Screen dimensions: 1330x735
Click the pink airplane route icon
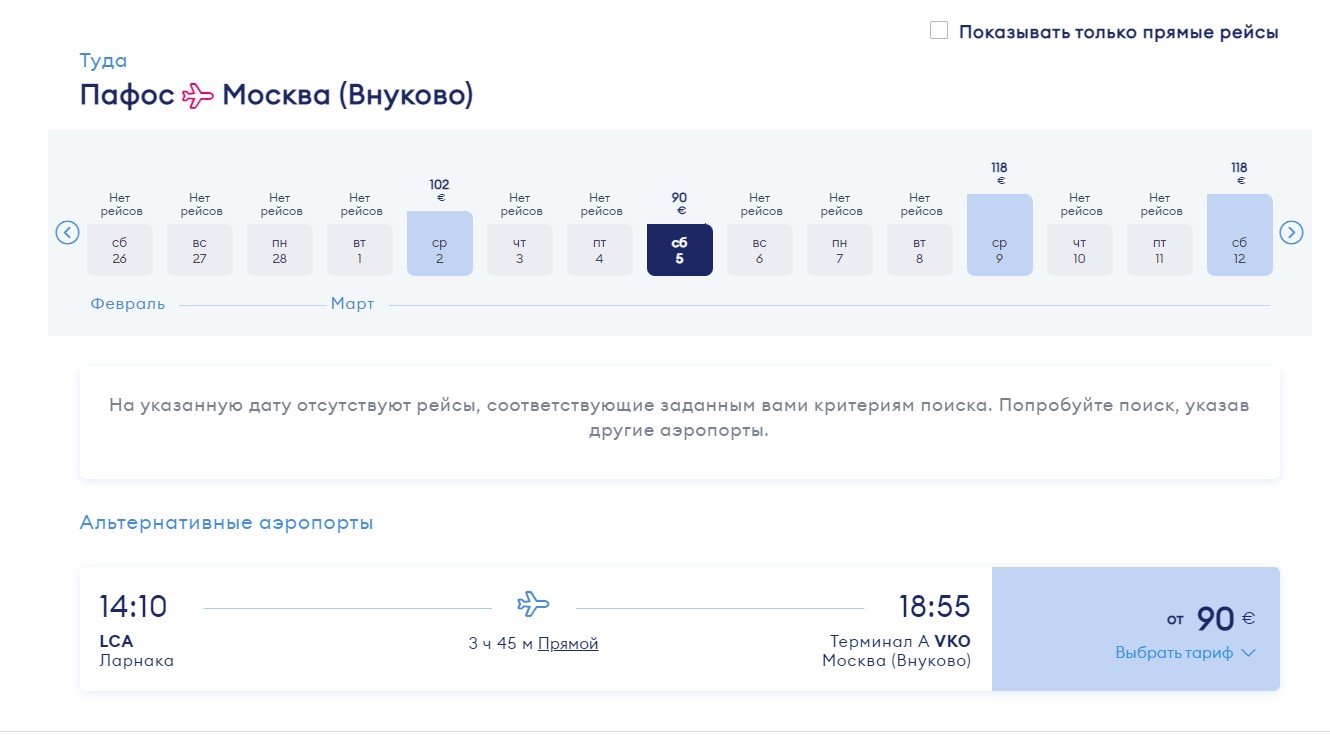tap(198, 96)
